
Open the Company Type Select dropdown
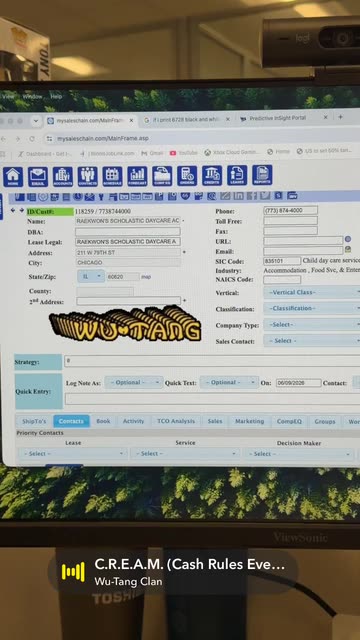[312, 324]
